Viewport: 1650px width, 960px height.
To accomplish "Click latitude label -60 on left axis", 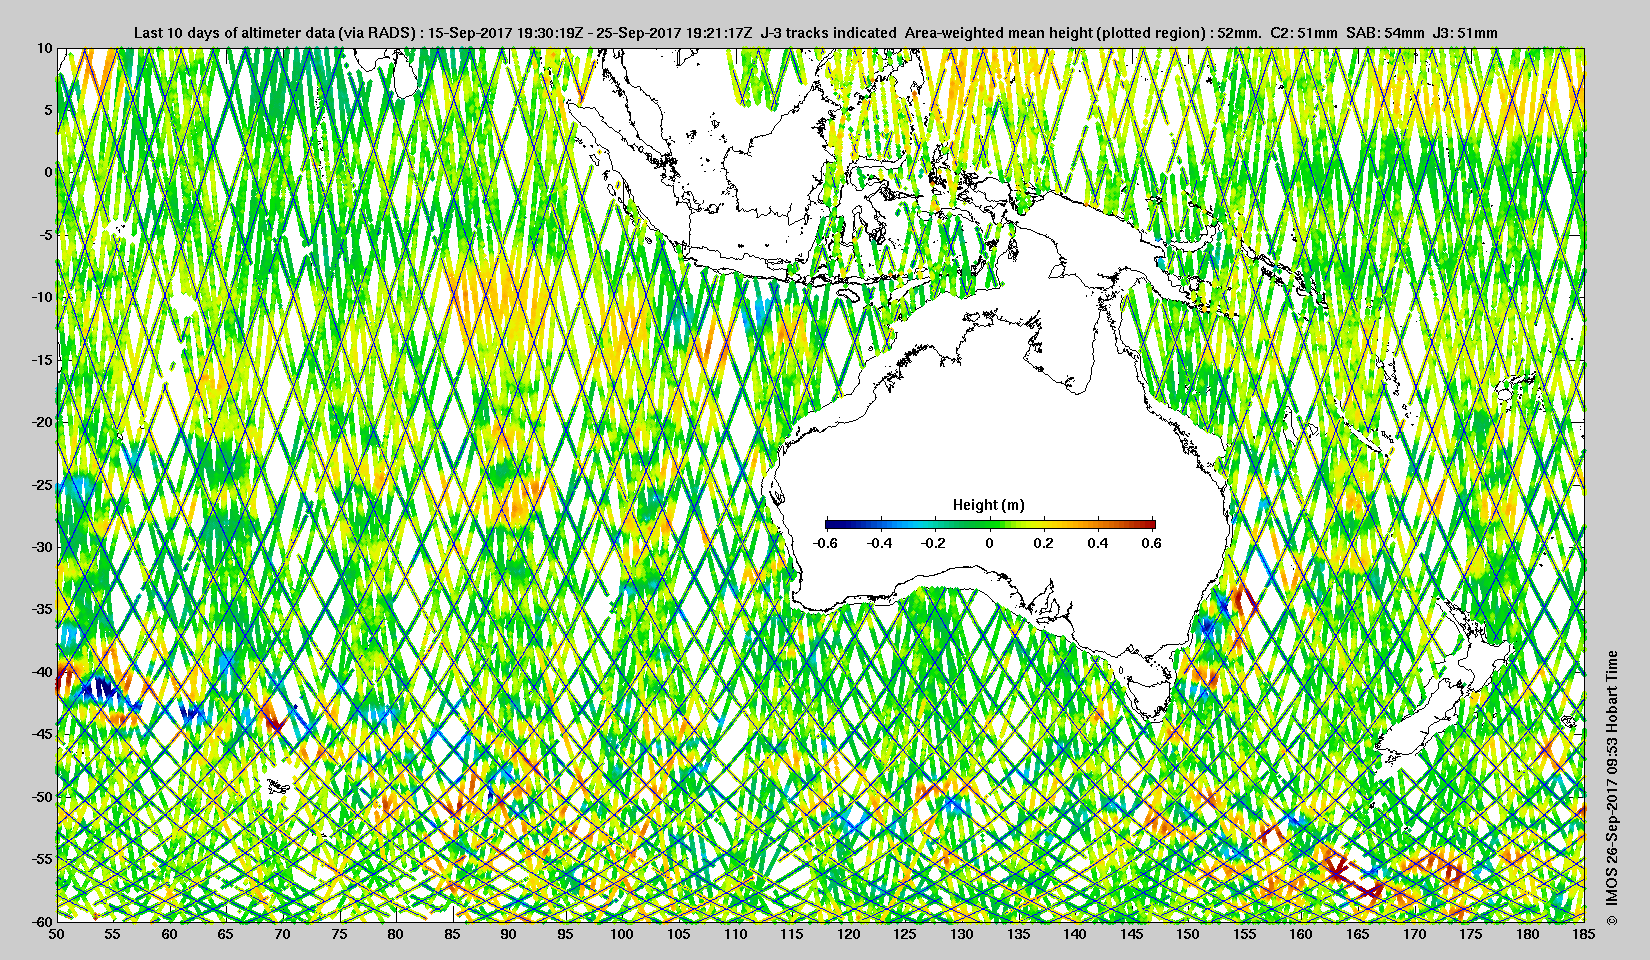I will point(42,920).
